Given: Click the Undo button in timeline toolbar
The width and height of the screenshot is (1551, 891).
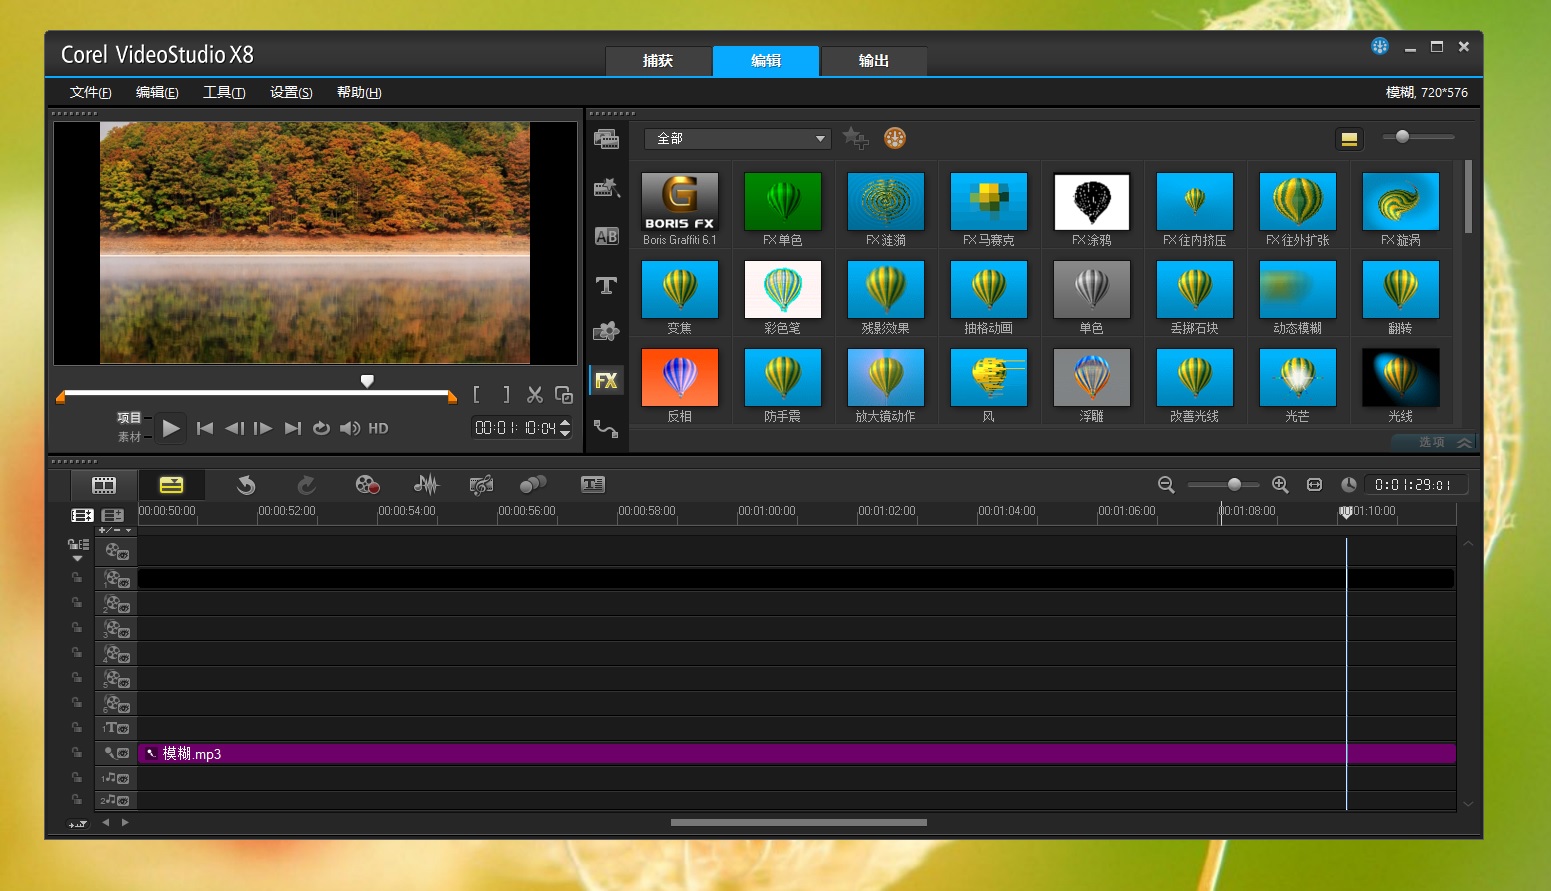Looking at the screenshot, I should click(246, 485).
